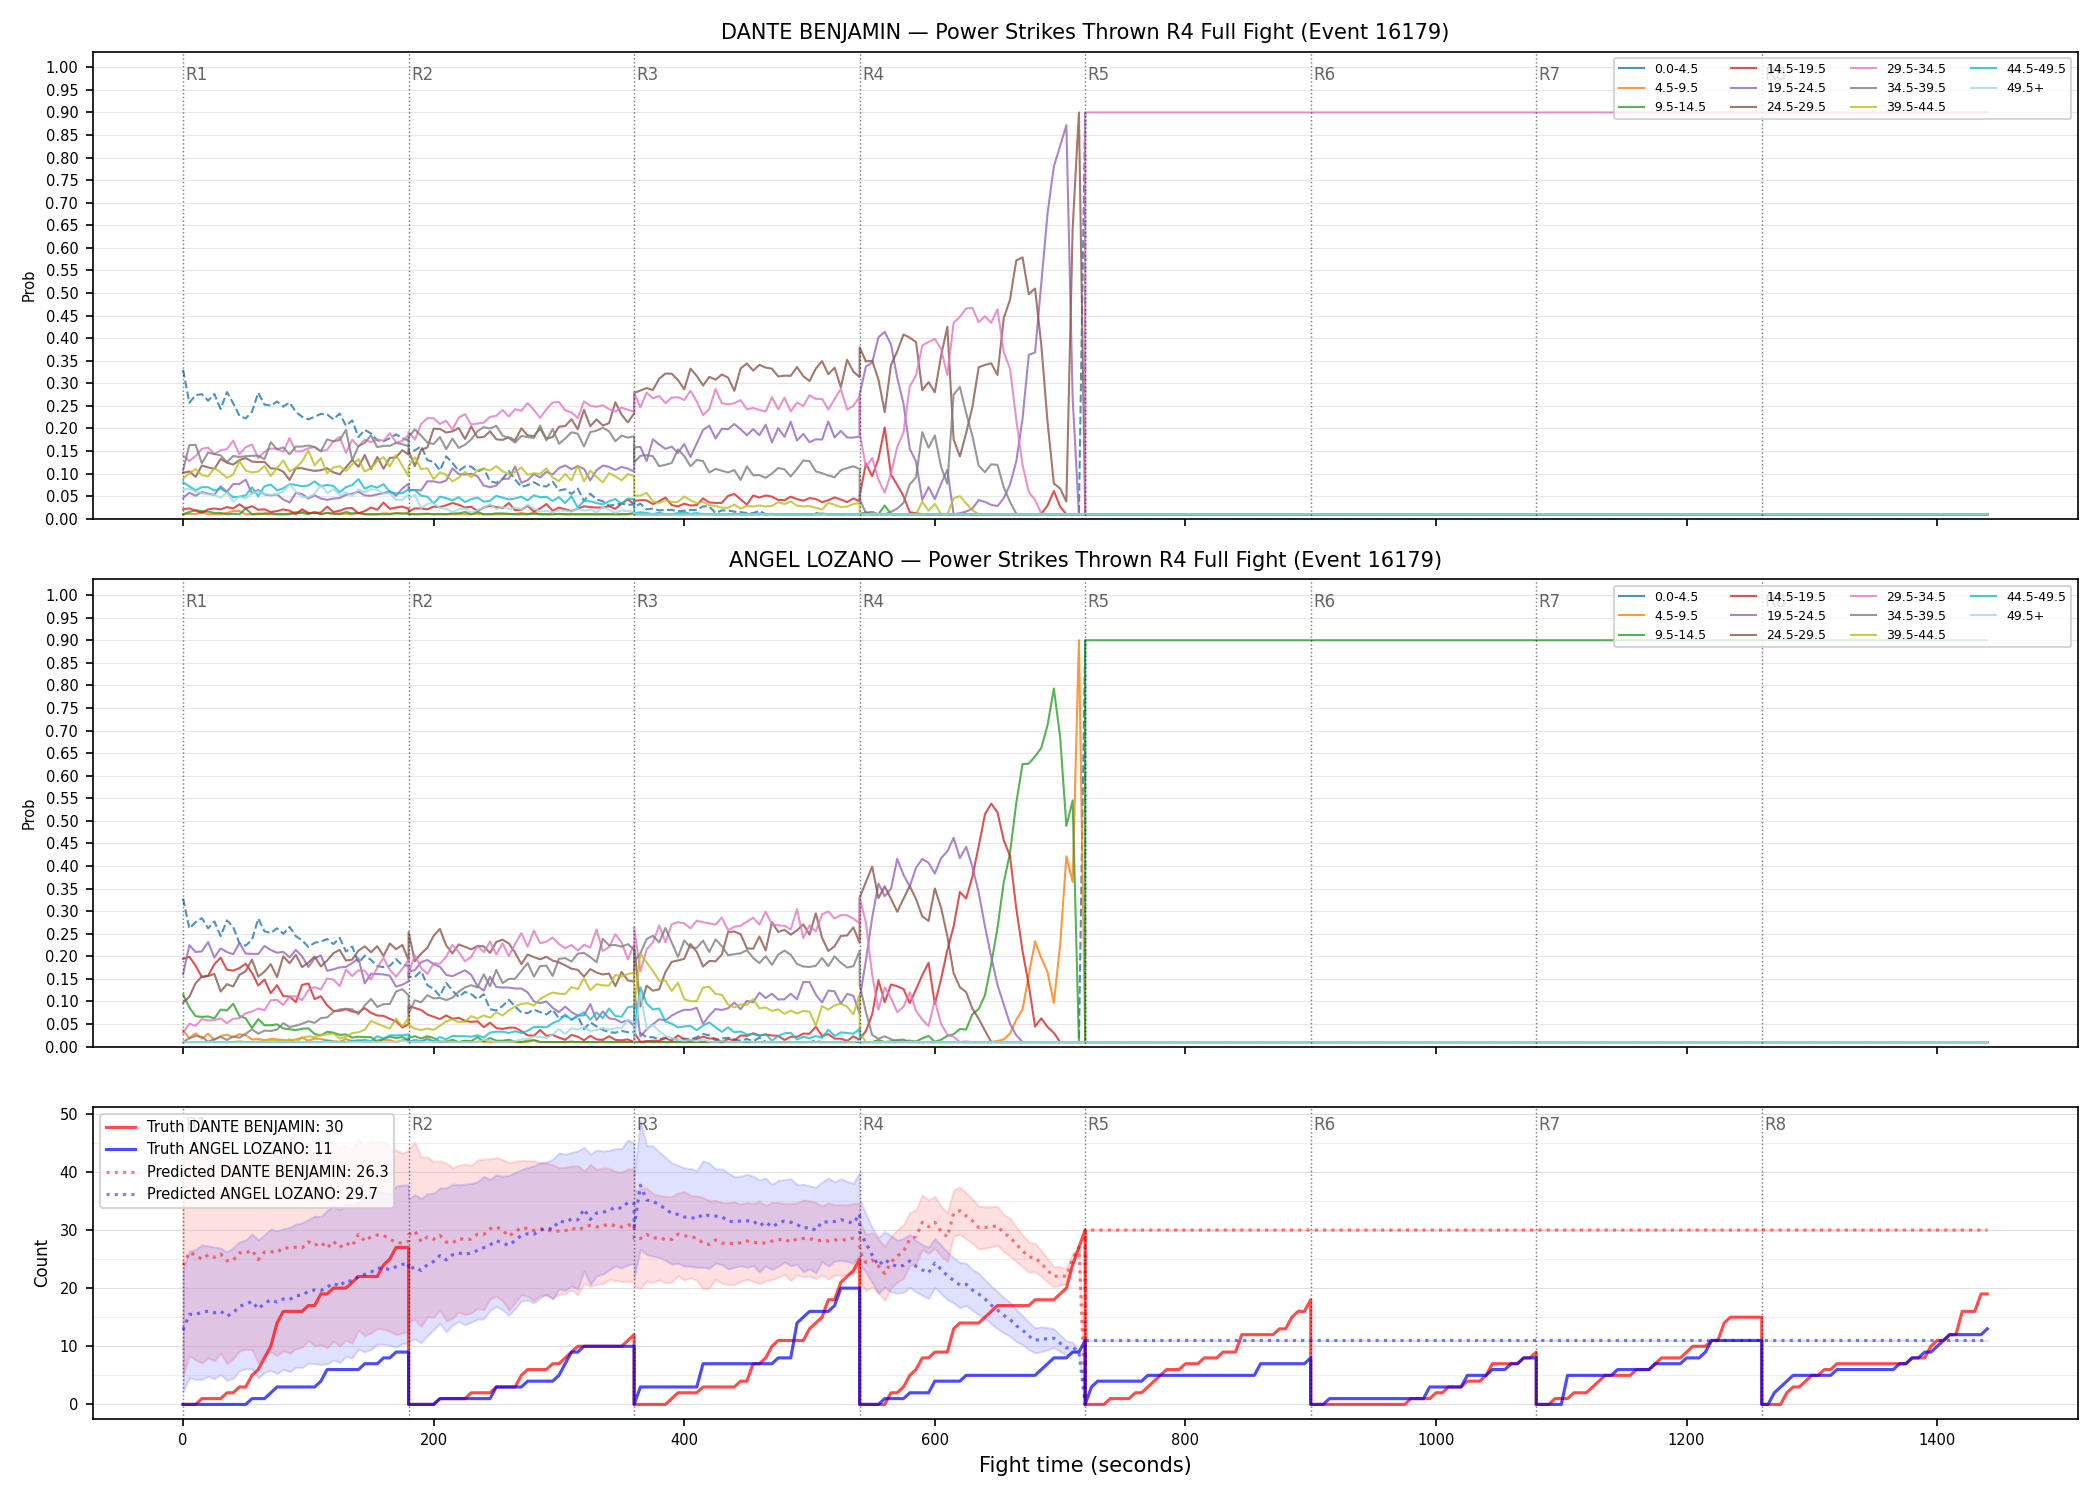Click '0.50' tick on Angel Lozano chart
The height and width of the screenshot is (1500, 2100).
pyautogui.click(x=62, y=821)
